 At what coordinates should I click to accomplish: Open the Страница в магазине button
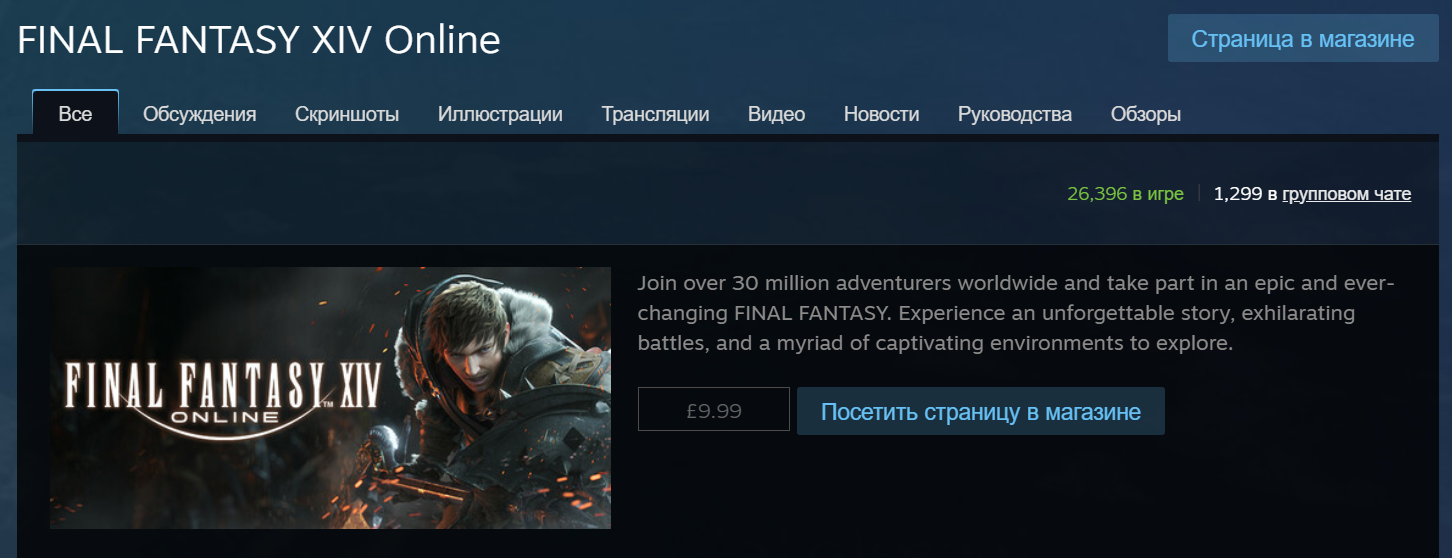(1303, 39)
